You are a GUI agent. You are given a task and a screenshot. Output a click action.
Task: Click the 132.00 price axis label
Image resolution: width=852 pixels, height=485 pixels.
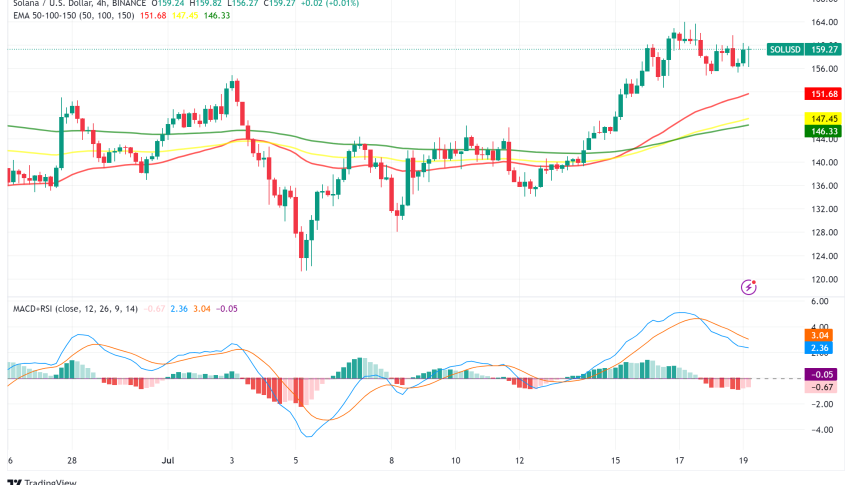(824, 209)
